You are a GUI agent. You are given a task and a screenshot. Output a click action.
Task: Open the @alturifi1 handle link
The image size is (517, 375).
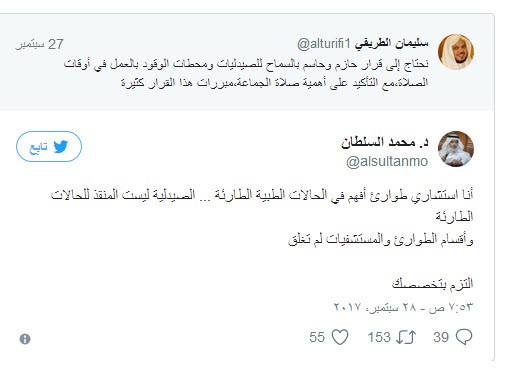tap(324, 44)
